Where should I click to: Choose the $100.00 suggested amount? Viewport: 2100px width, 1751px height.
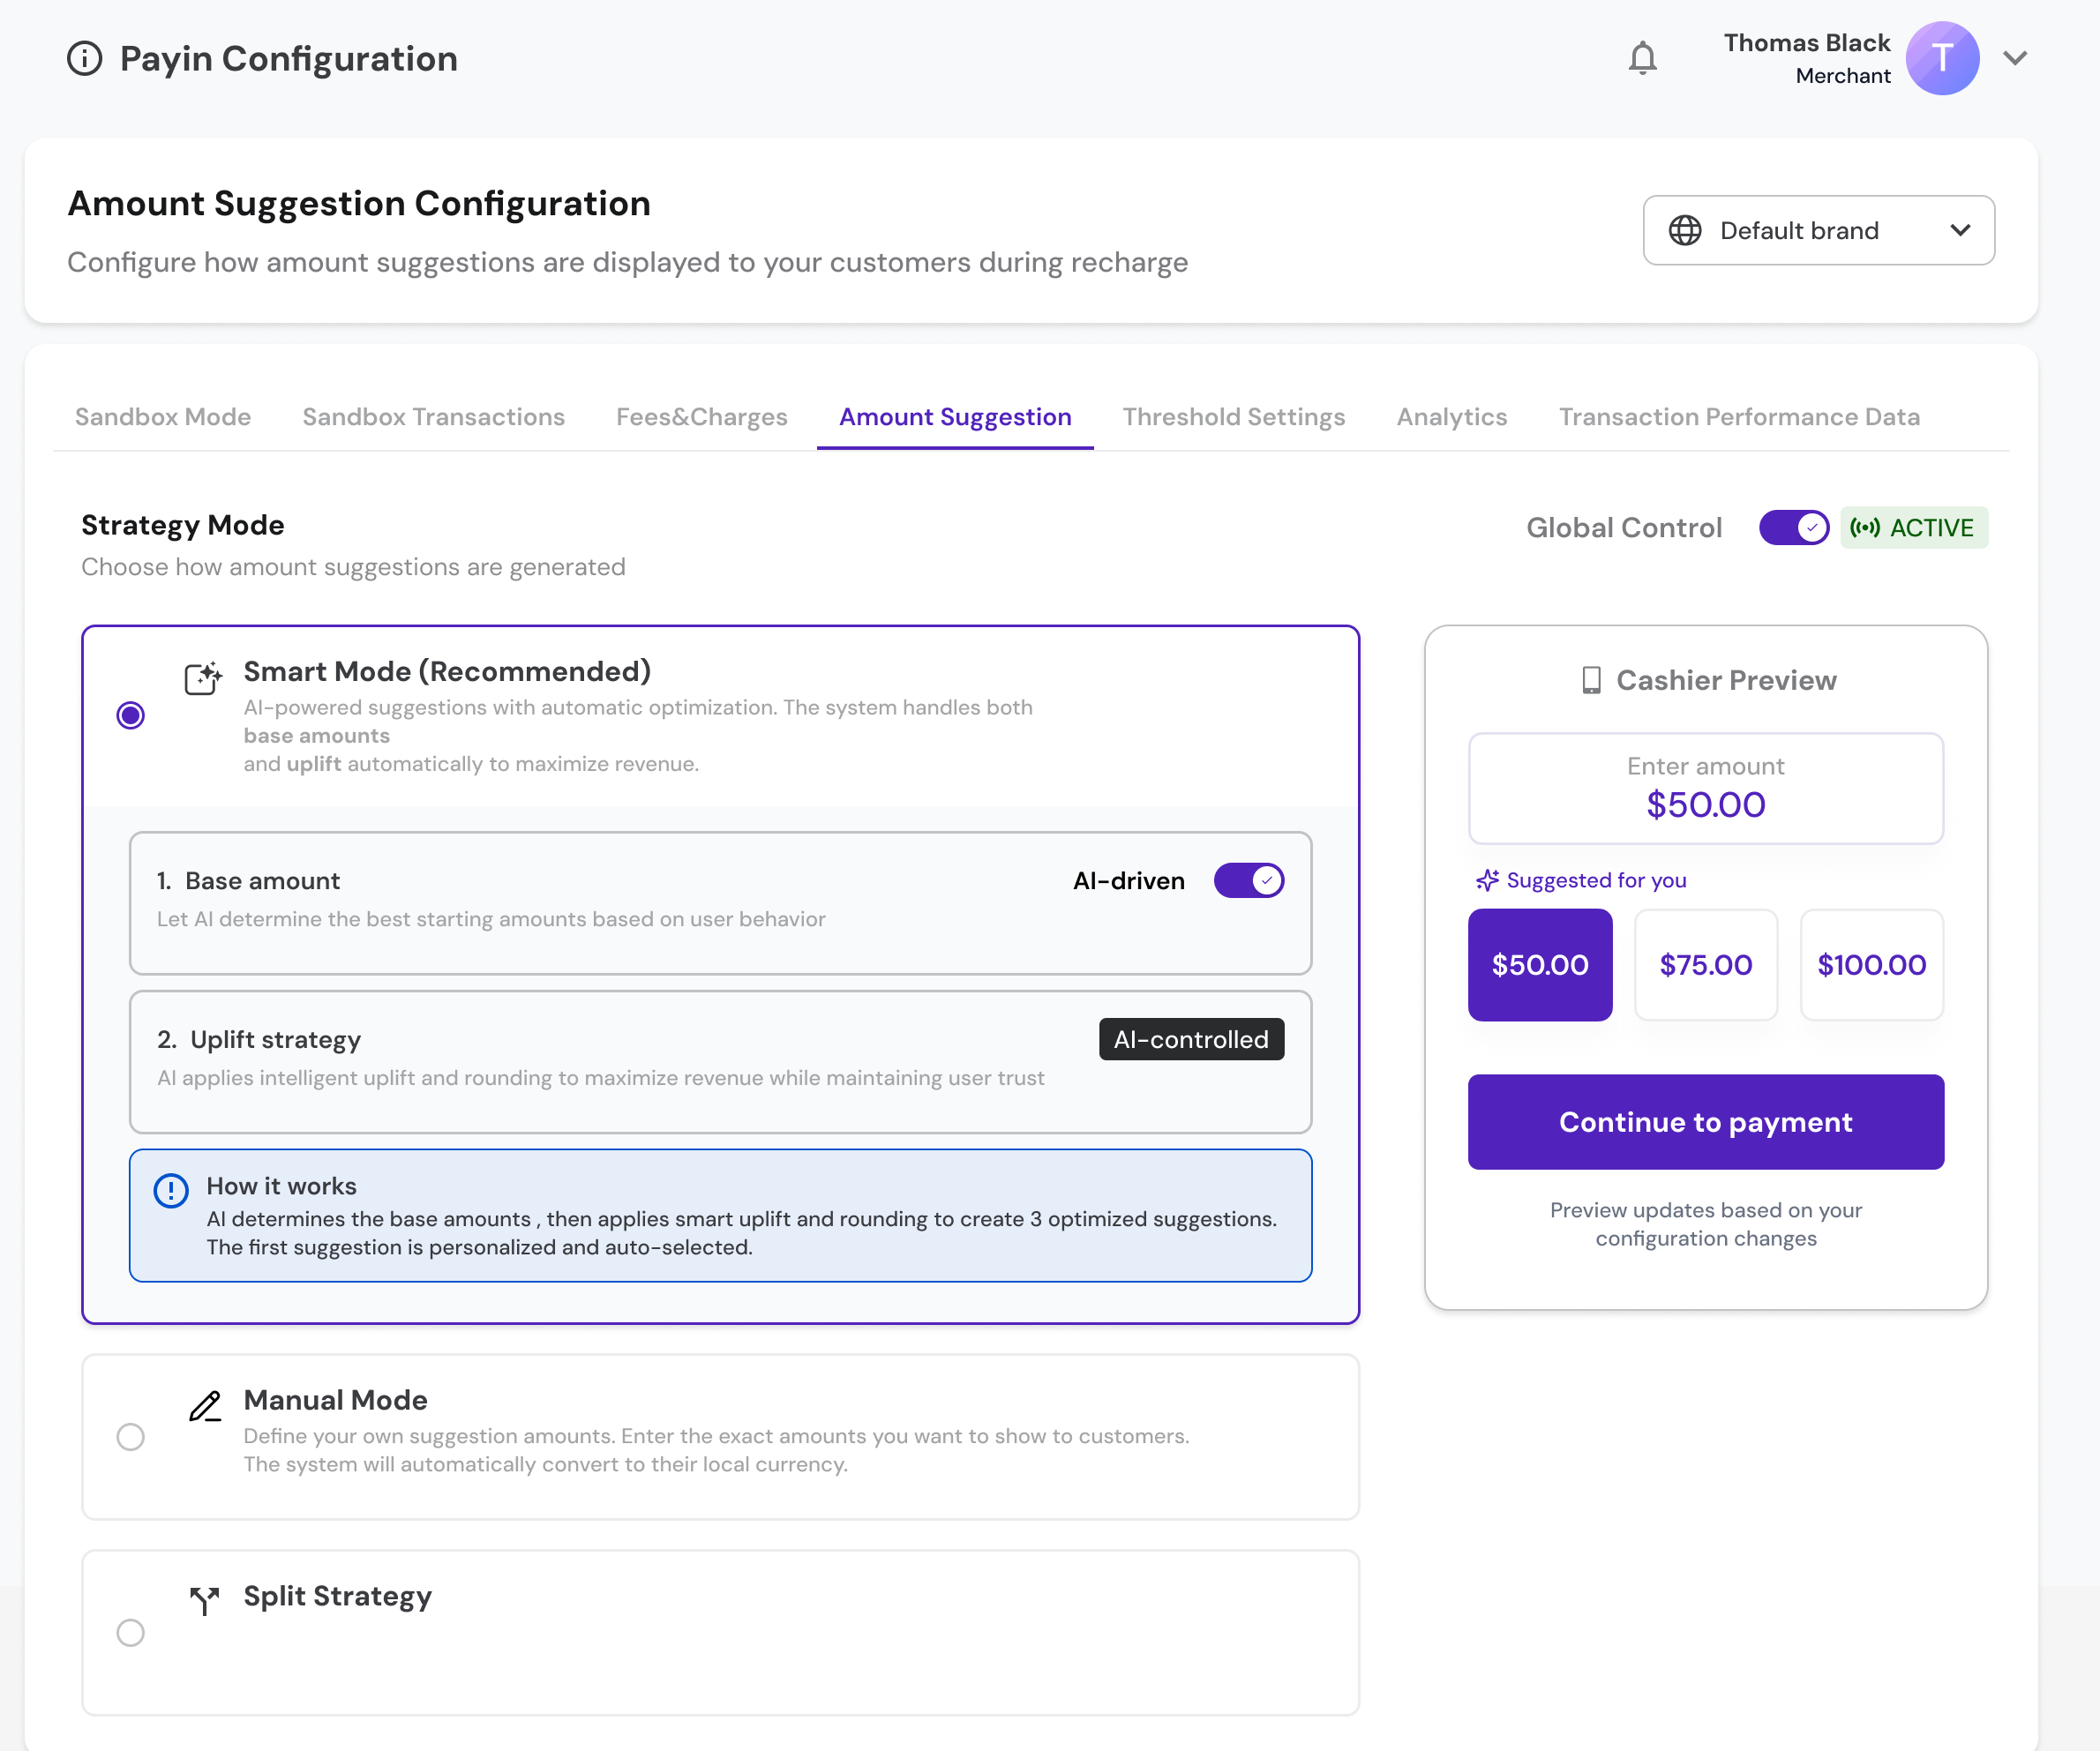point(1871,964)
